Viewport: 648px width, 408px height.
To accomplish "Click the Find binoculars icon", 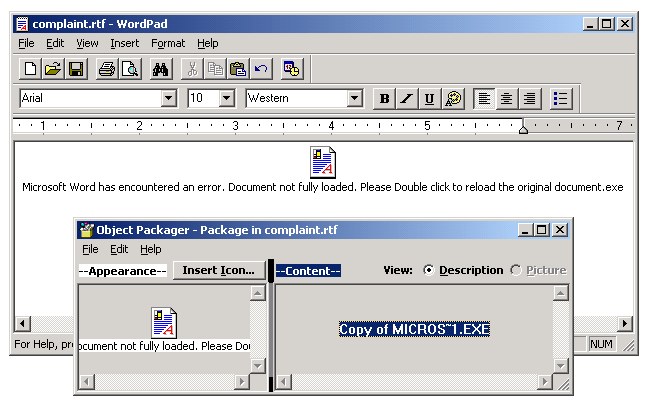I will [161, 69].
